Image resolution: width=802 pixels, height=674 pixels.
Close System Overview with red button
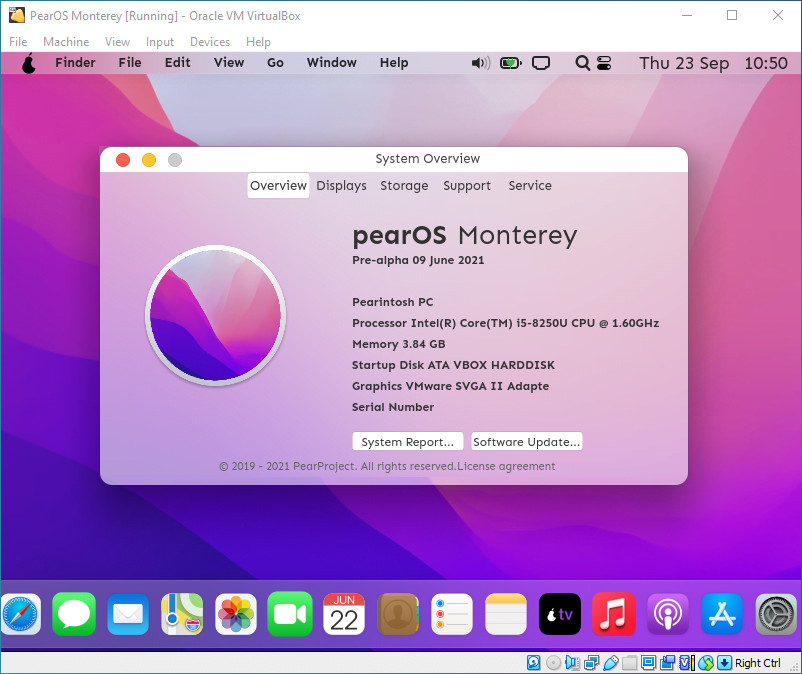click(123, 160)
